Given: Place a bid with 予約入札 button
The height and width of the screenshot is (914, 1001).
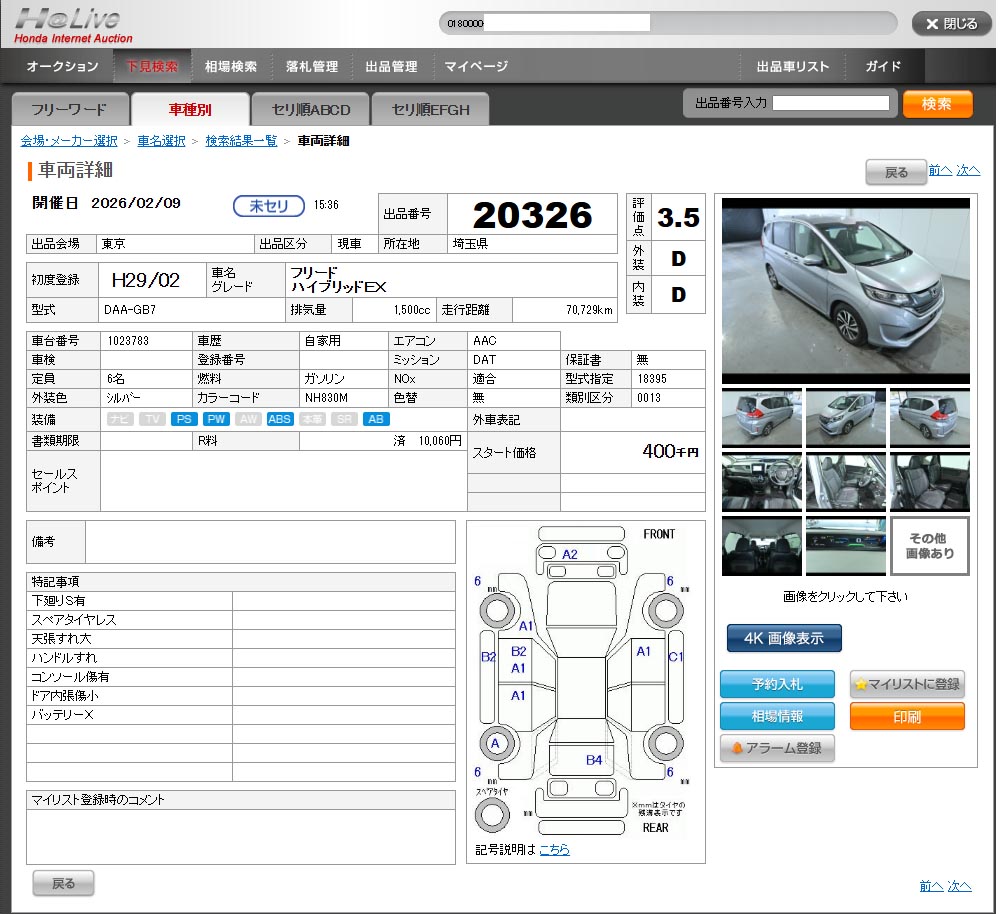Looking at the screenshot, I should pos(777,684).
